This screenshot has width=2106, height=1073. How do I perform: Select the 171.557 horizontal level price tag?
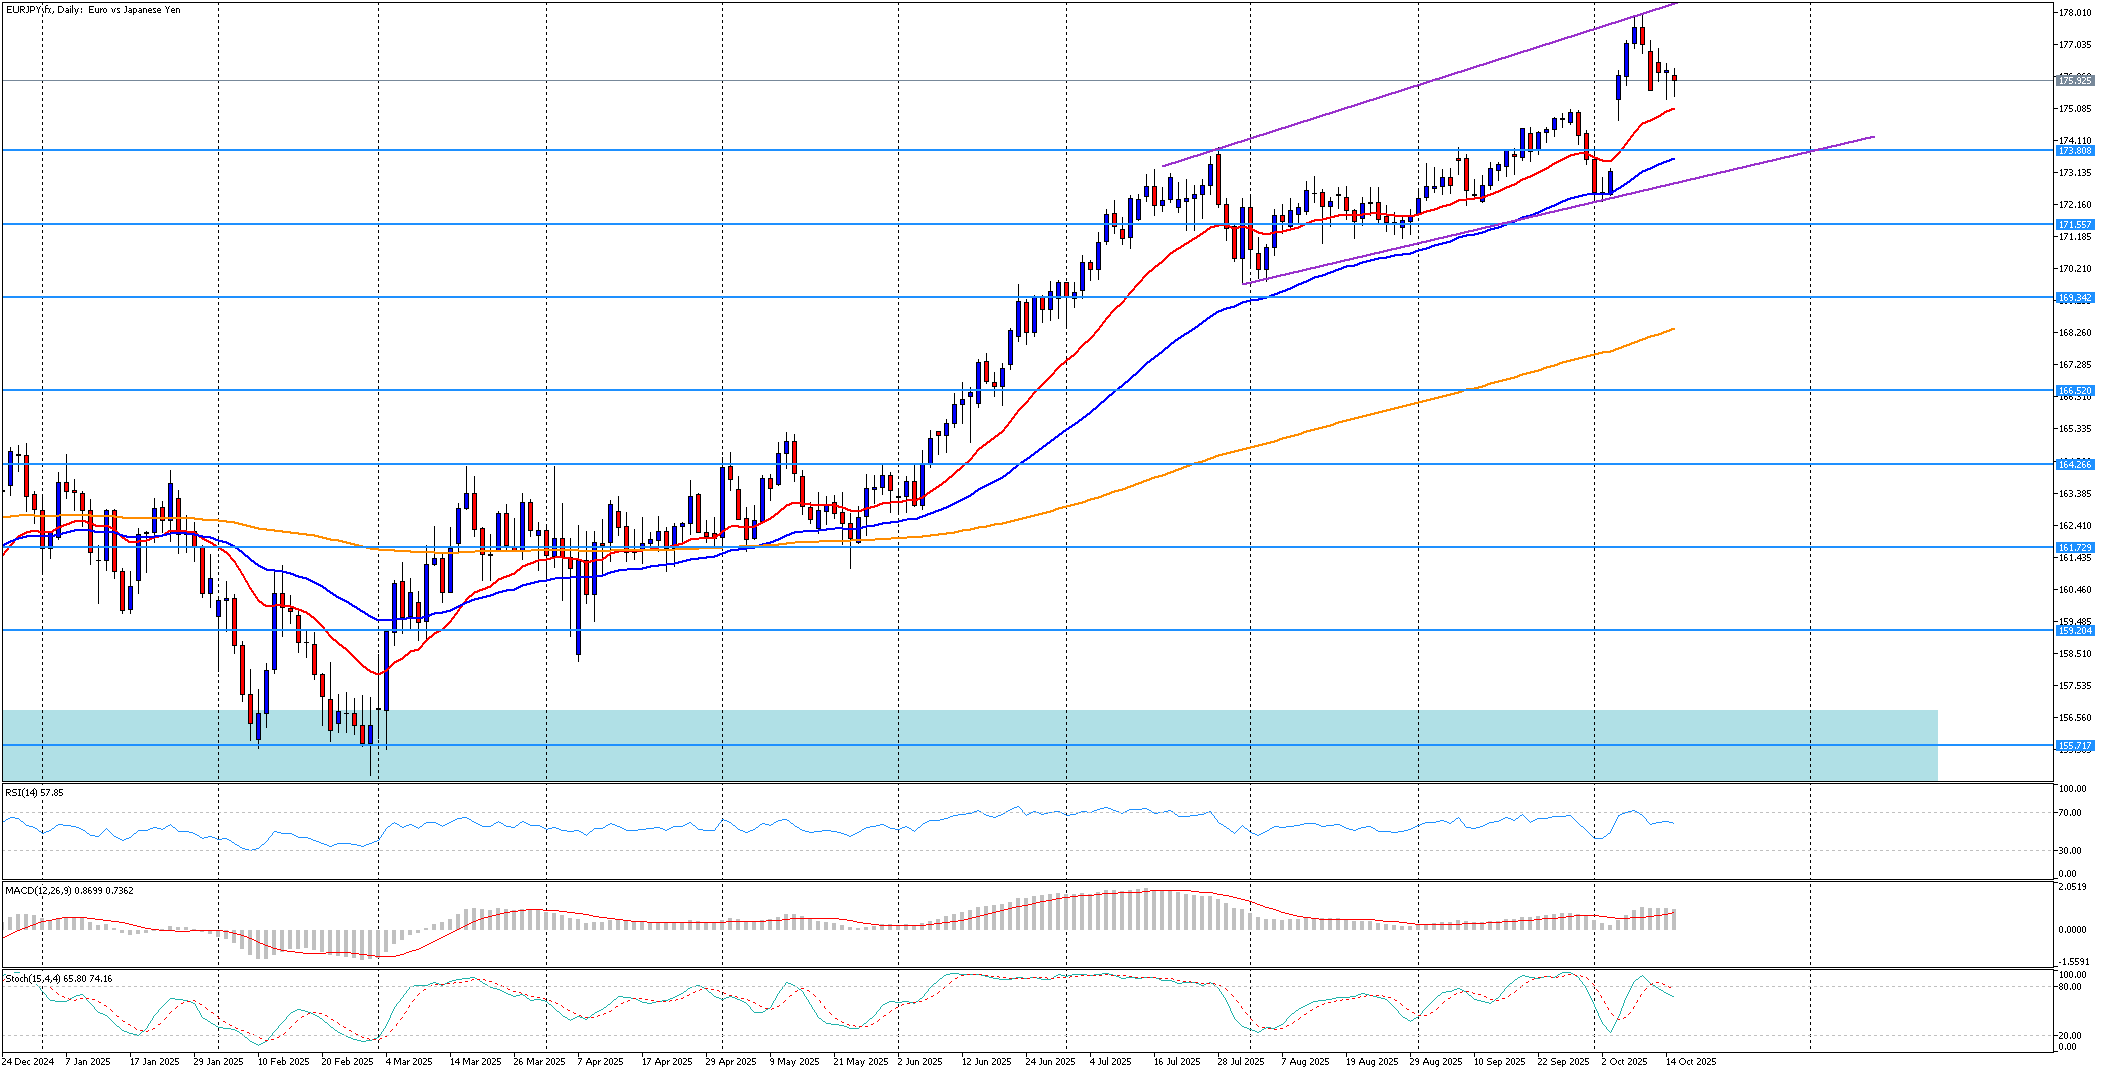click(x=2074, y=225)
